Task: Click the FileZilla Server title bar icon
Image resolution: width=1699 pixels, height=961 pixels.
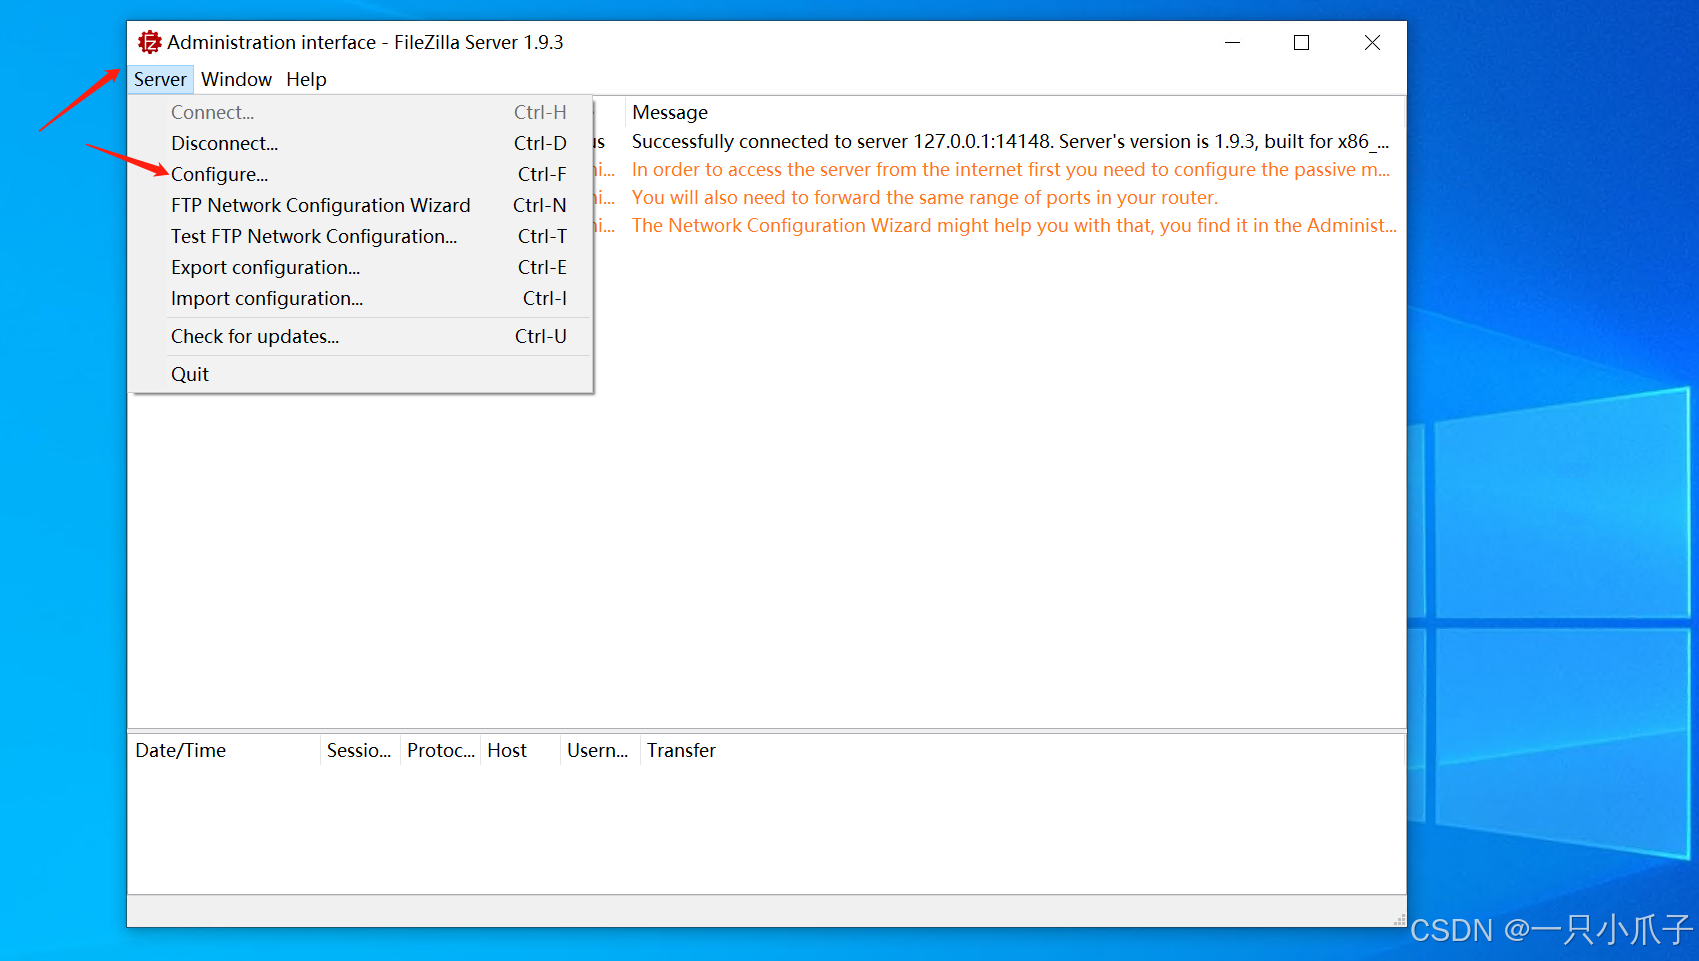Action: click(x=149, y=42)
